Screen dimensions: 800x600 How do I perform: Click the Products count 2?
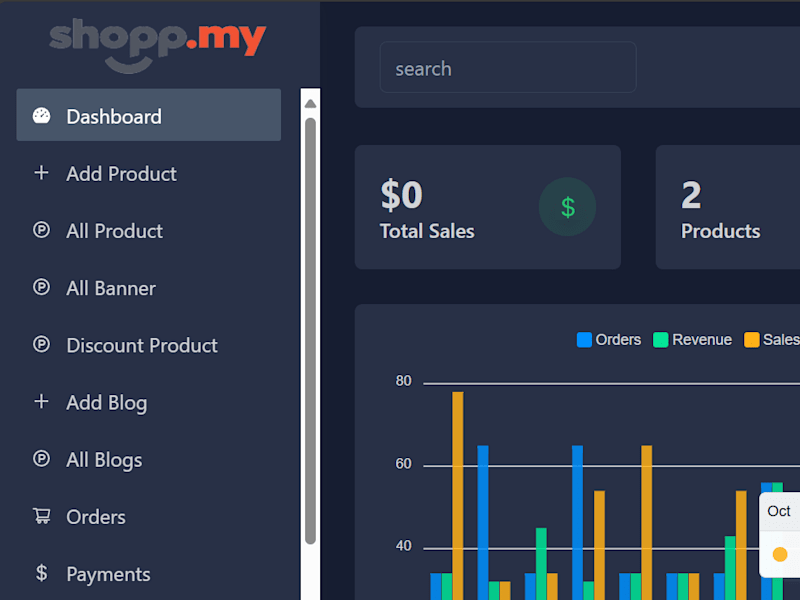[x=691, y=195]
